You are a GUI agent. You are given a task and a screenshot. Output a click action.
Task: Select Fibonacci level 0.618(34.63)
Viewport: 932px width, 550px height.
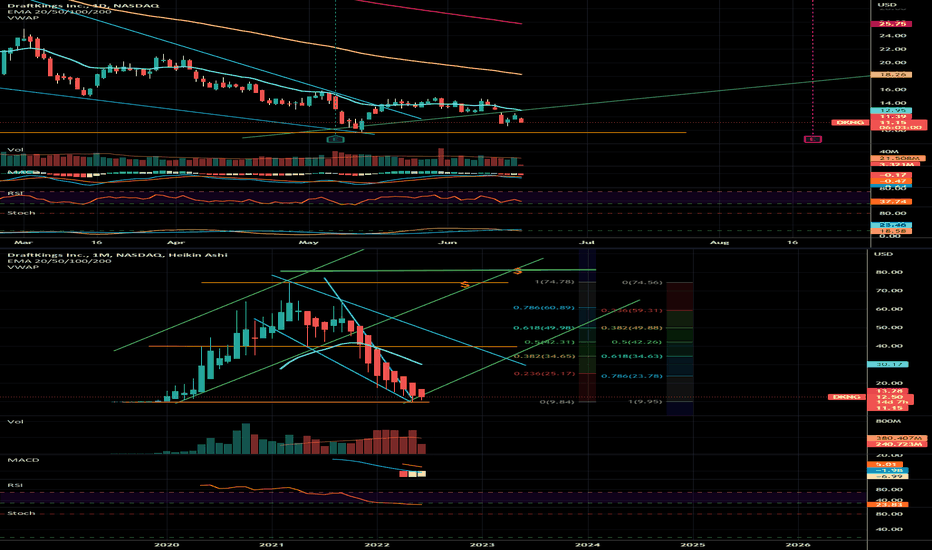pos(631,356)
